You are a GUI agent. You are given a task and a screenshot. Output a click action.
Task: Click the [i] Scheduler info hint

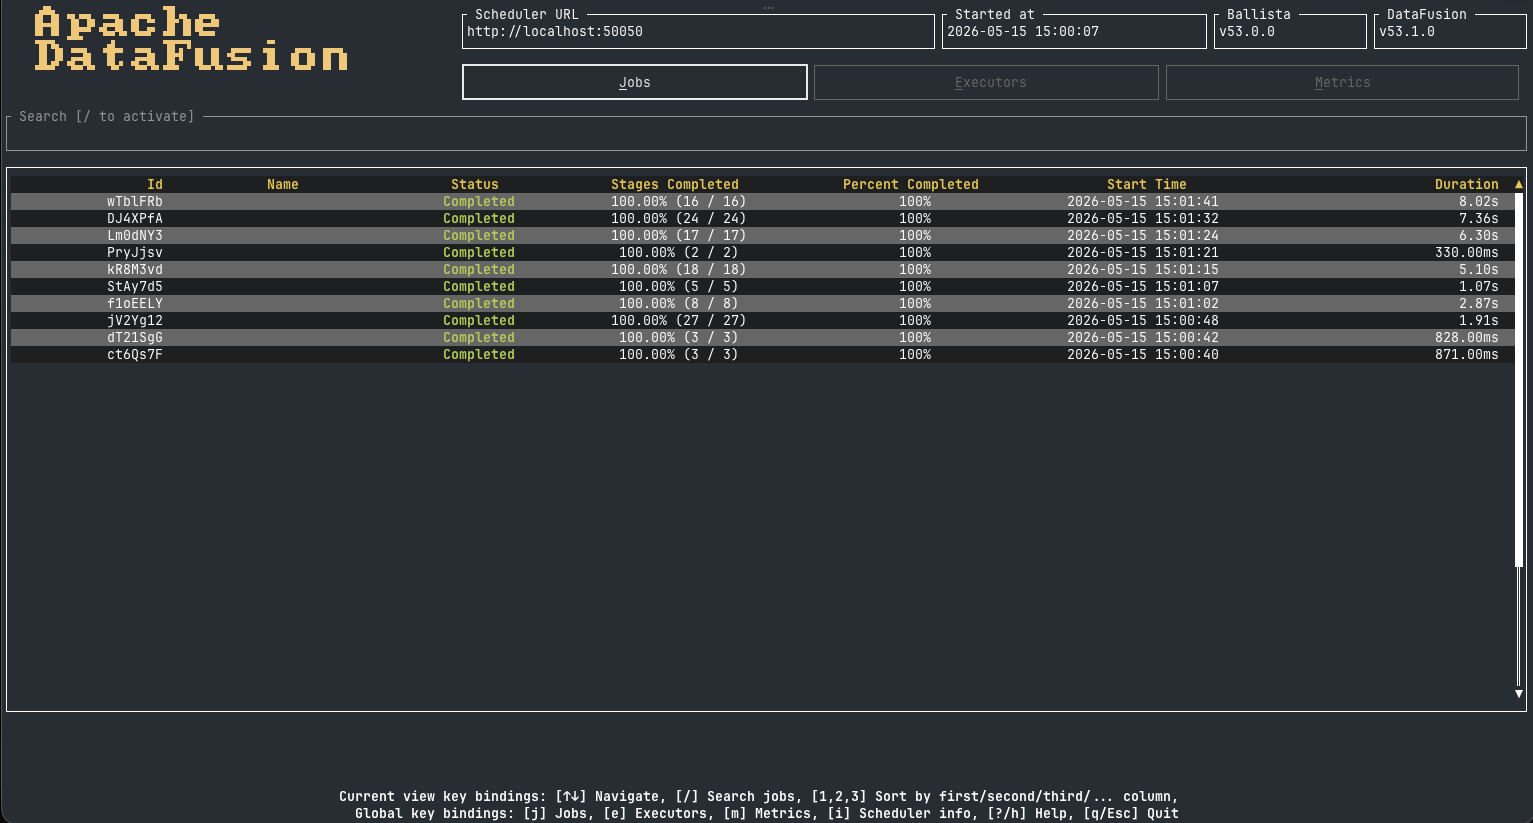coord(899,813)
